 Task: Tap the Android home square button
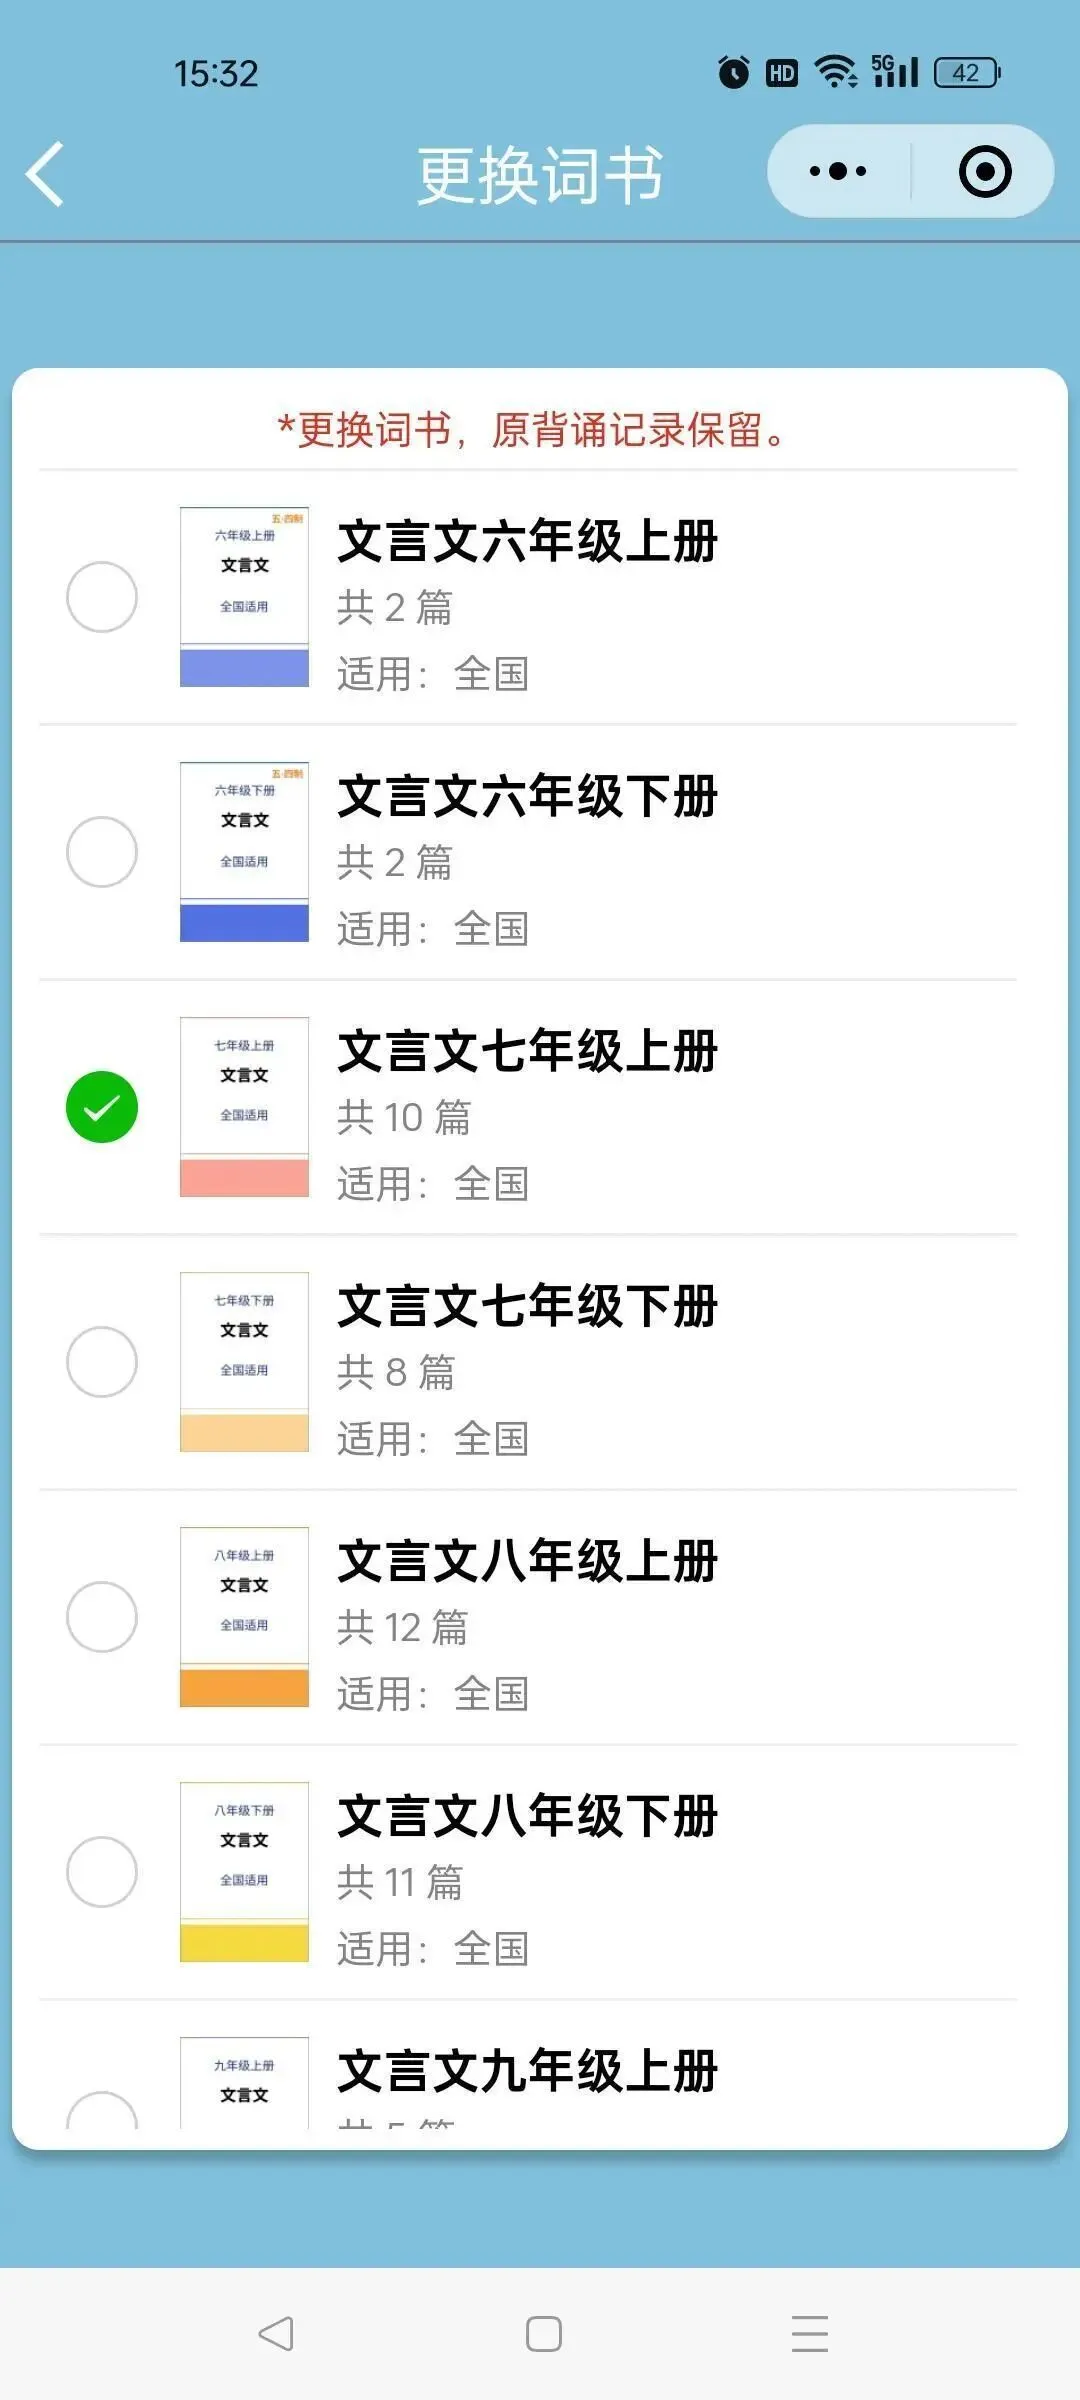(543, 2333)
